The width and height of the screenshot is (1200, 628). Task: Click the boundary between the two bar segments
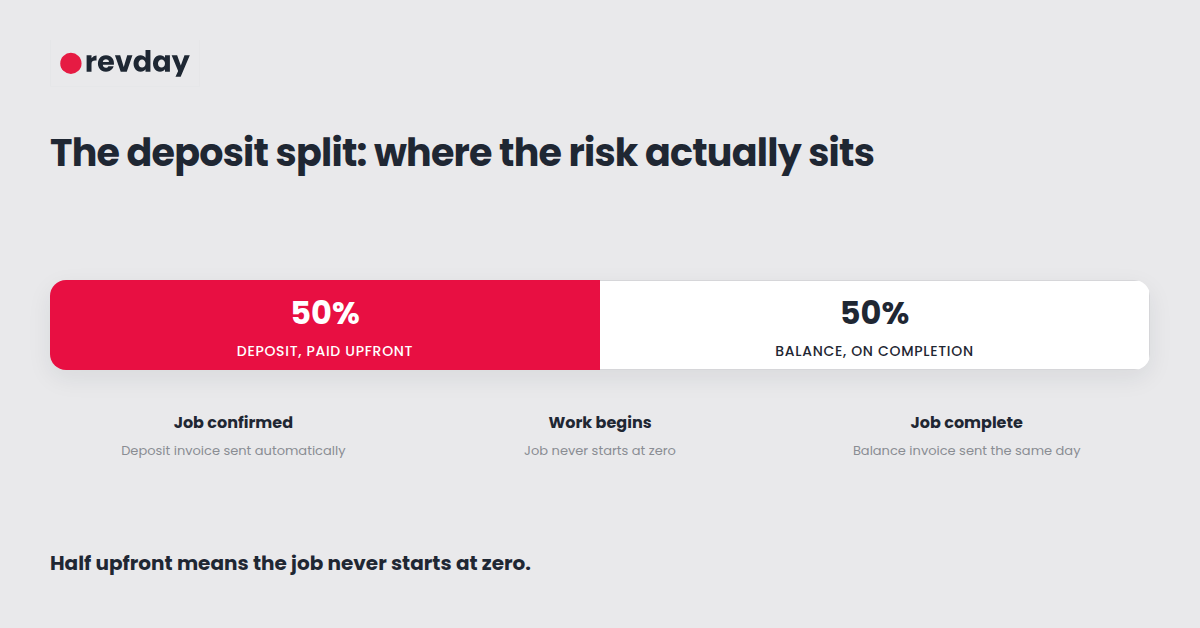pos(600,325)
